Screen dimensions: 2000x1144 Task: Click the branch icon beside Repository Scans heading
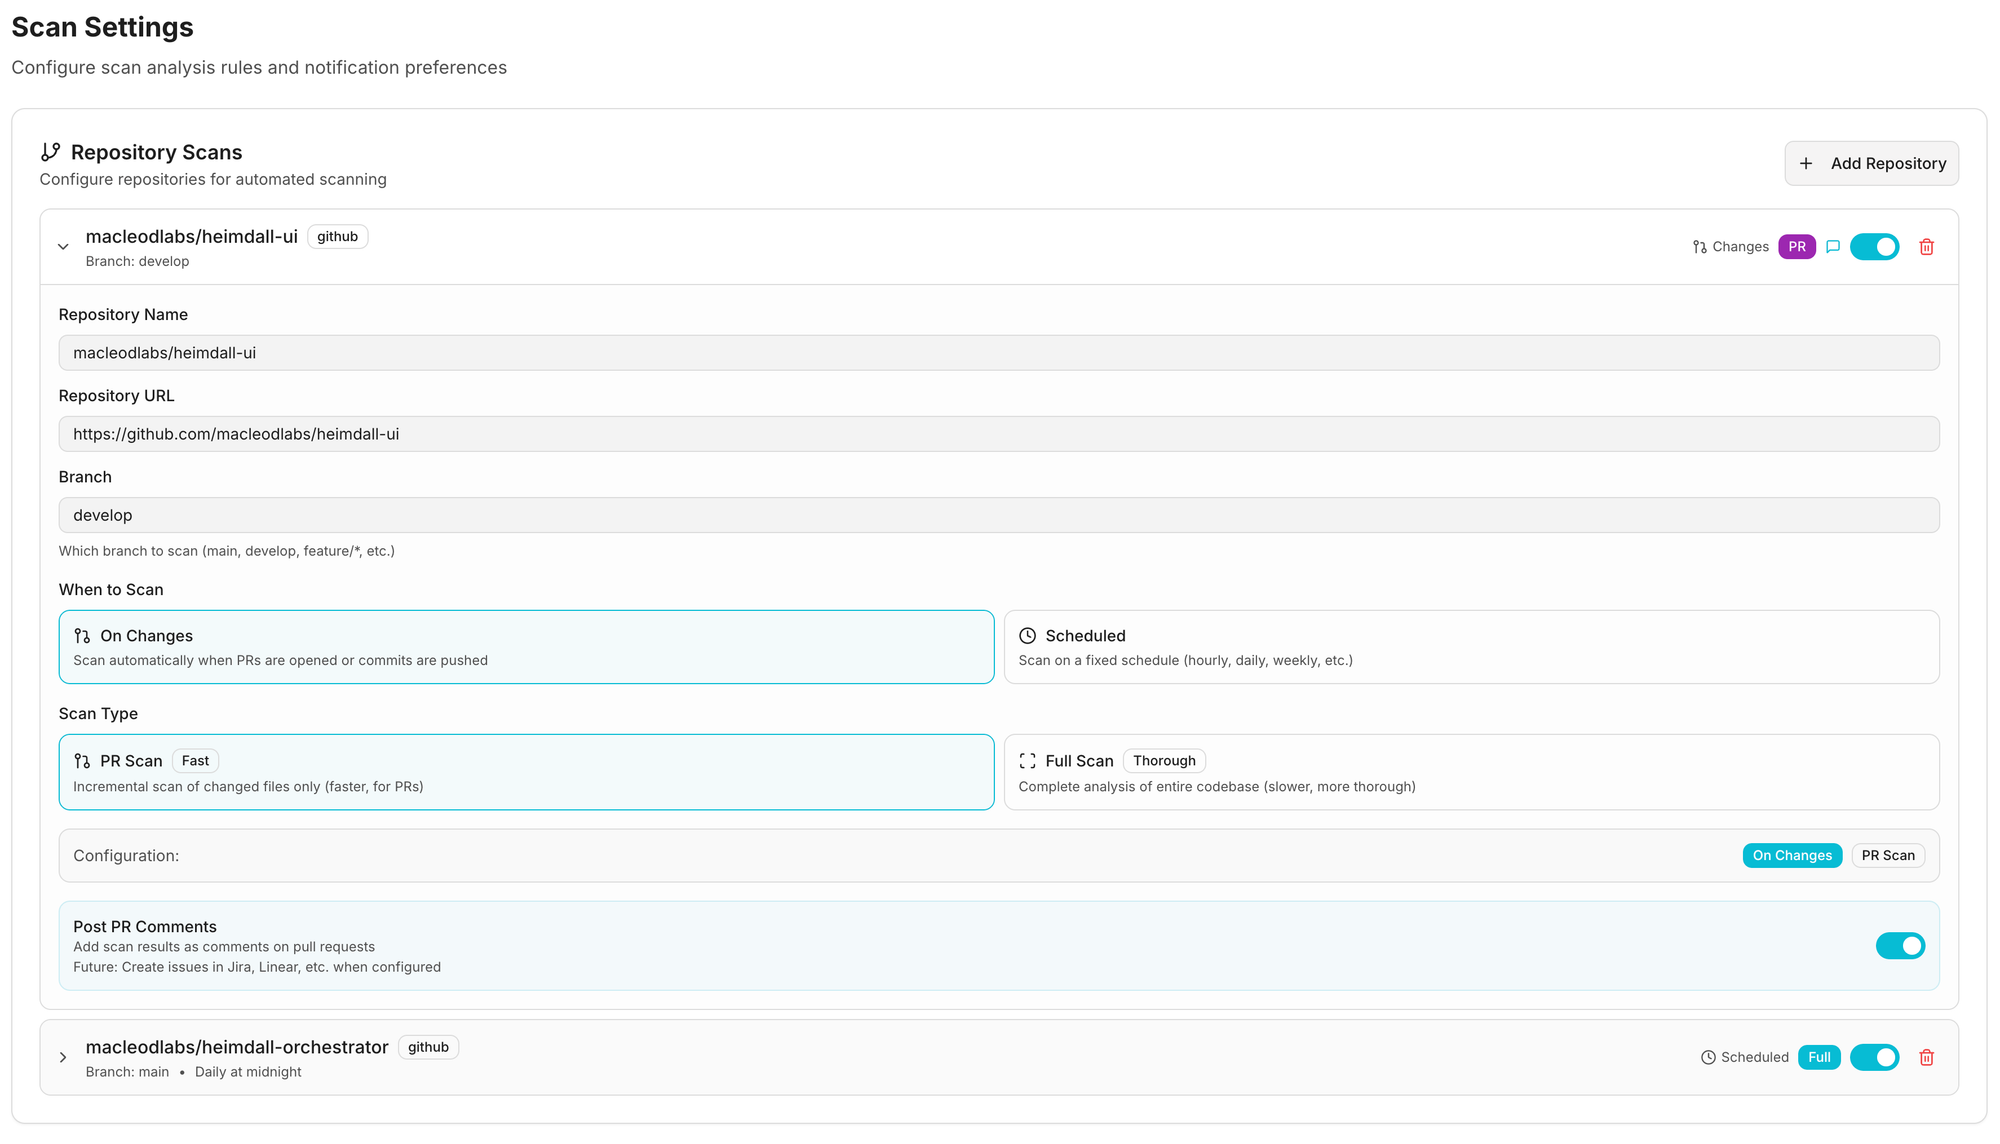(52, 151)
